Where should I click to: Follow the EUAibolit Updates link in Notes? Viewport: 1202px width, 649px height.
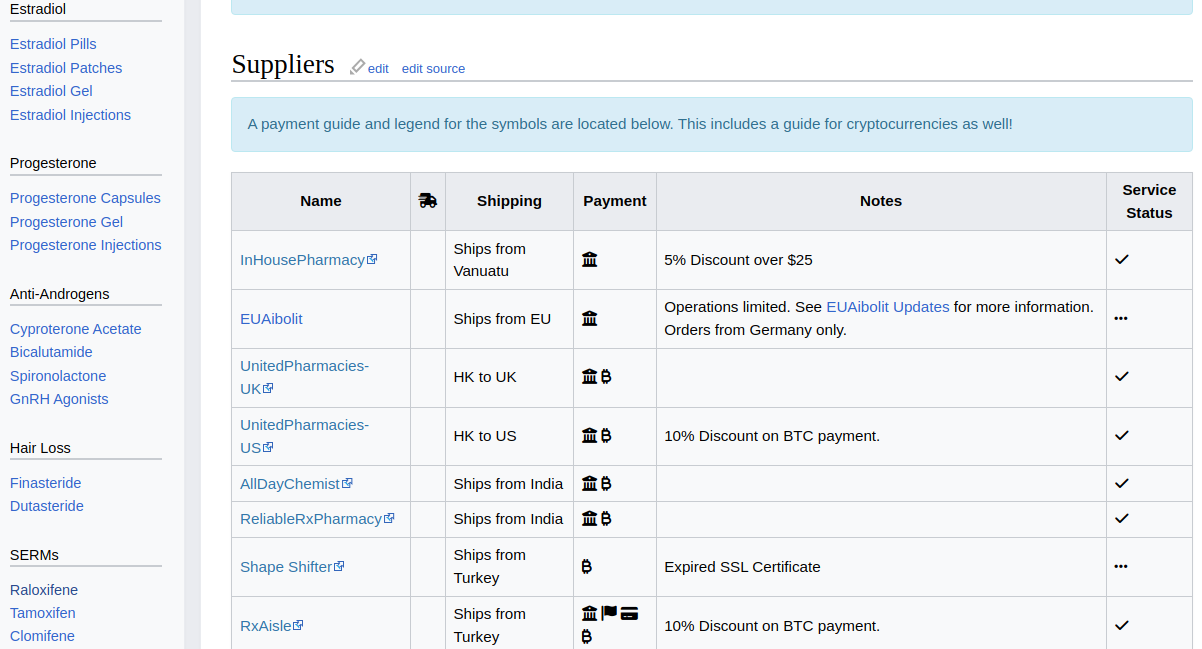(888, 307)
